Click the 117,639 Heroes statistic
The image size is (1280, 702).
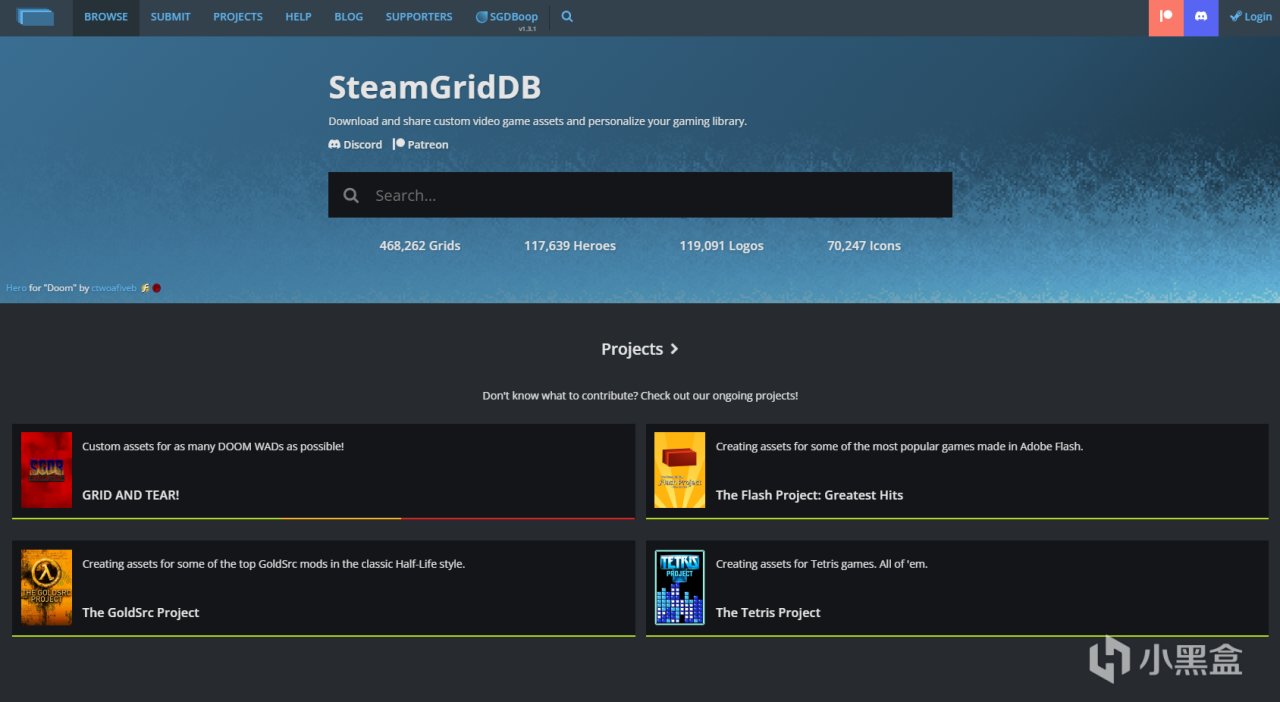pos(570,246)
